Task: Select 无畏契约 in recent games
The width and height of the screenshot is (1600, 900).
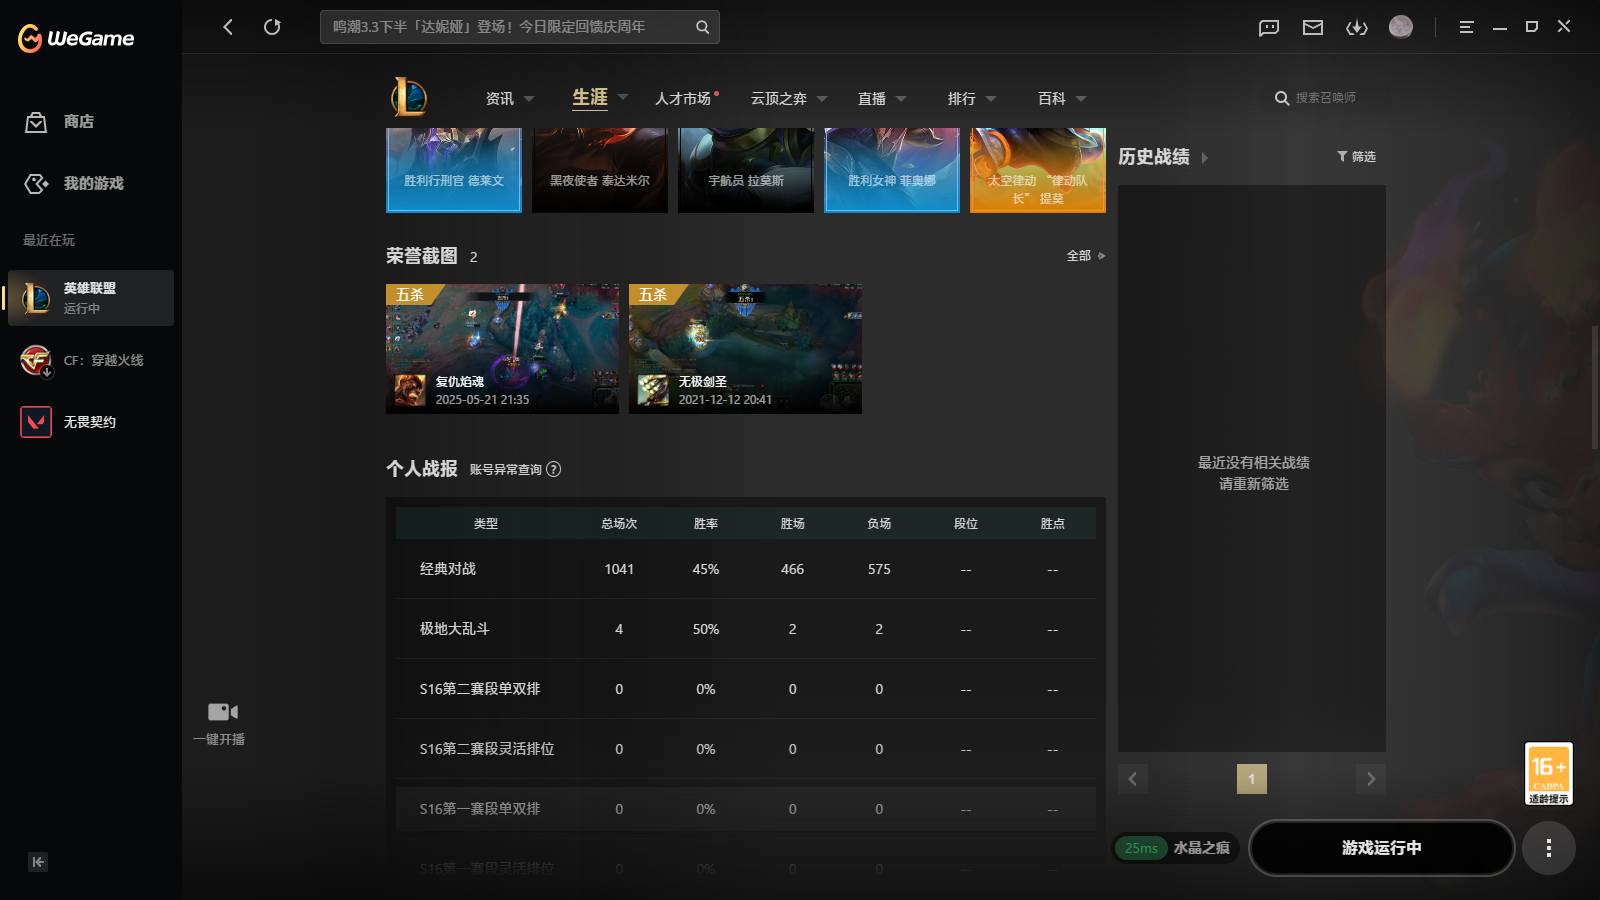Action: [91, 422]
